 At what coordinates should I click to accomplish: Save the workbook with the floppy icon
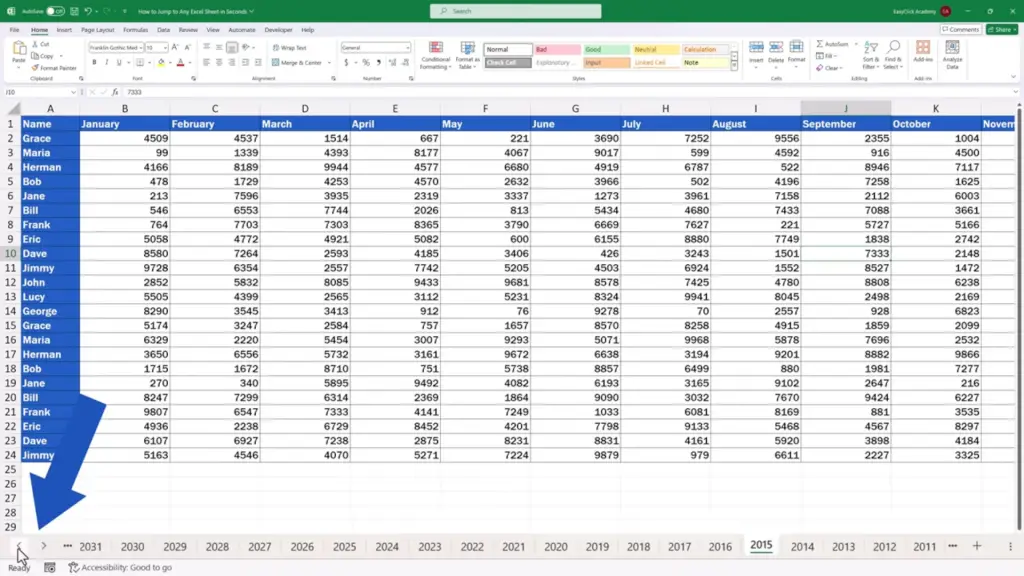[x=74, y=11]
